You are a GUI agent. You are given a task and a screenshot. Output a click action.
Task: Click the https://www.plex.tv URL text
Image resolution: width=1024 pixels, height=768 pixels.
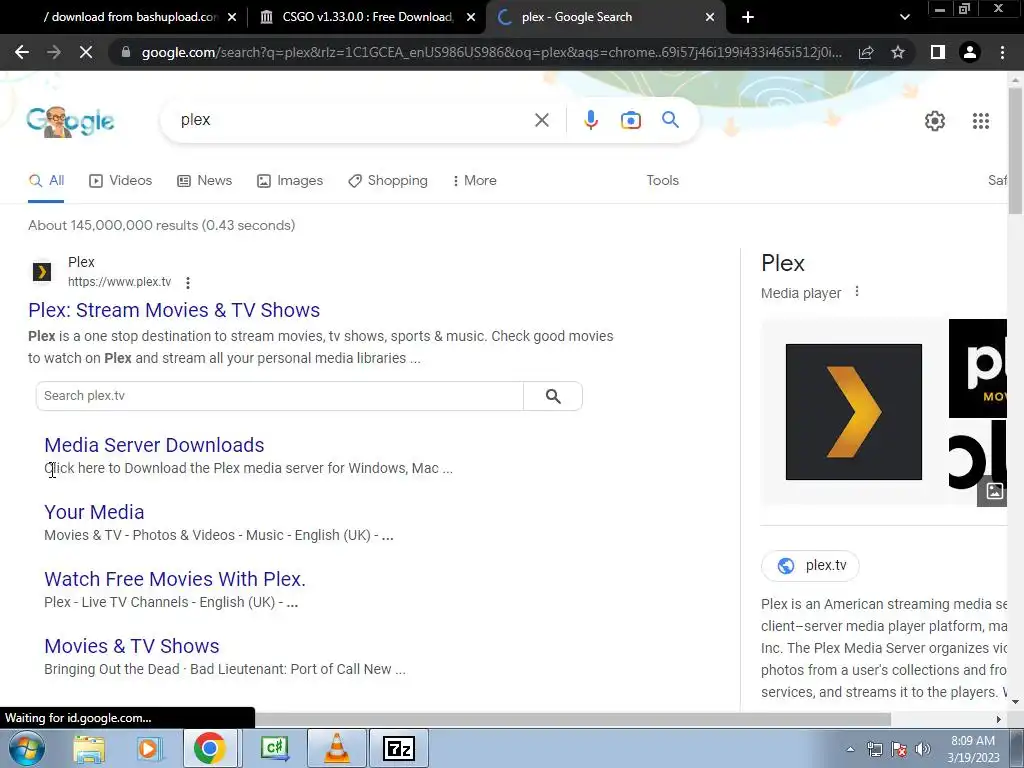120,282
